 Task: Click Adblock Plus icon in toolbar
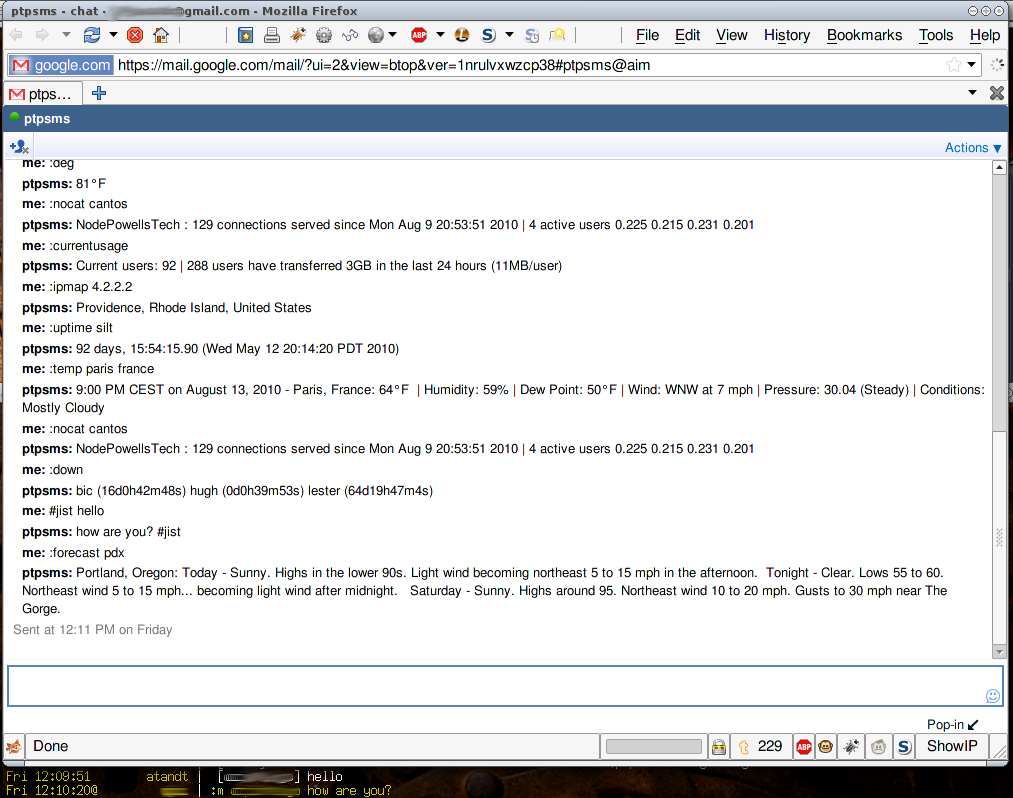click(x=419, y=35)
